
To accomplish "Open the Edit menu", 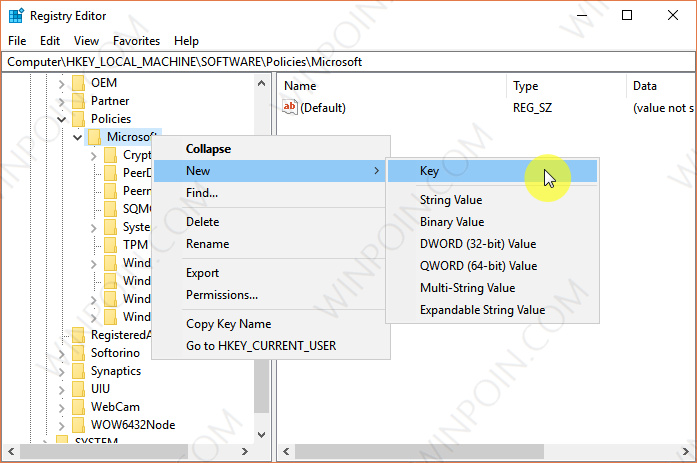I will [50, 41].
